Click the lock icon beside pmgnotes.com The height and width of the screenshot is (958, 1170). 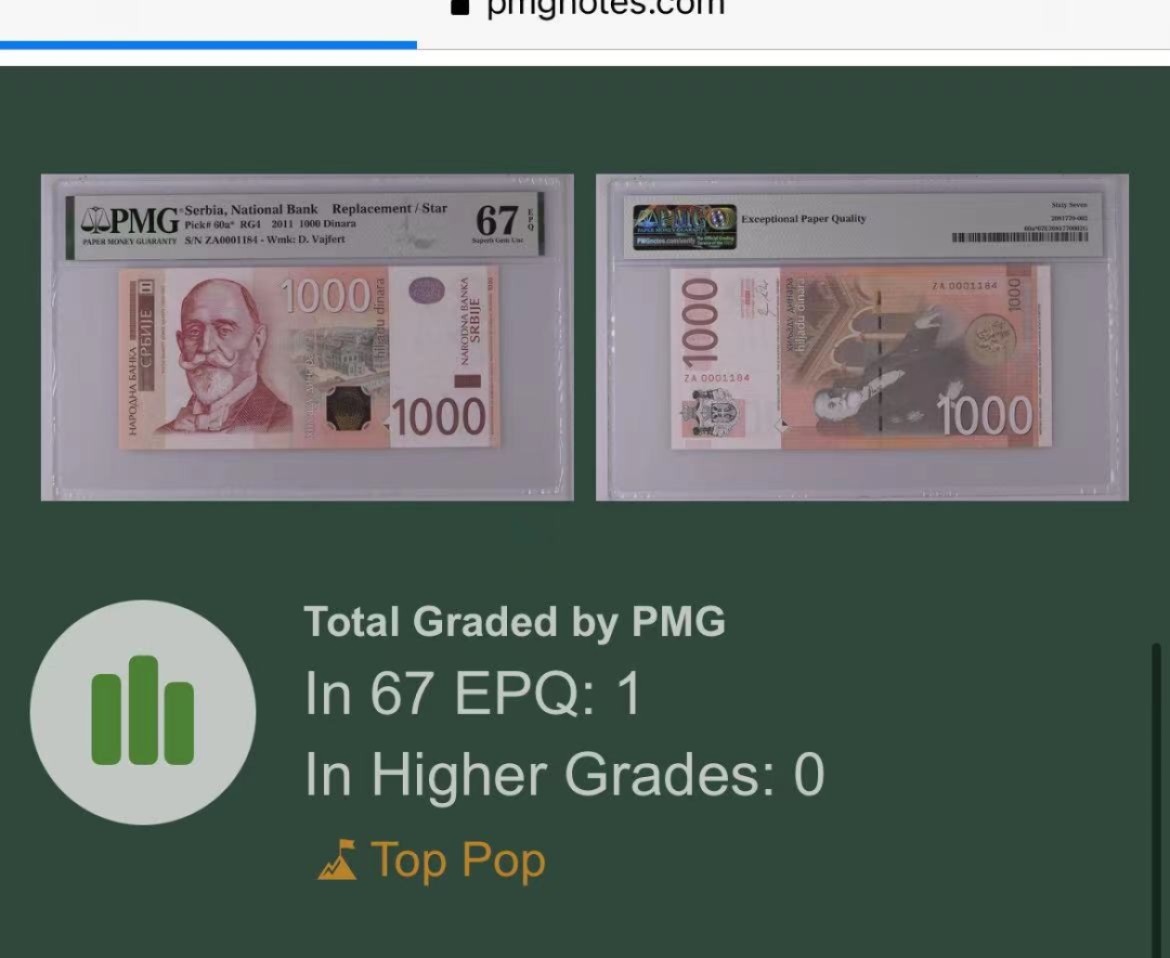(x=460, y=7)
